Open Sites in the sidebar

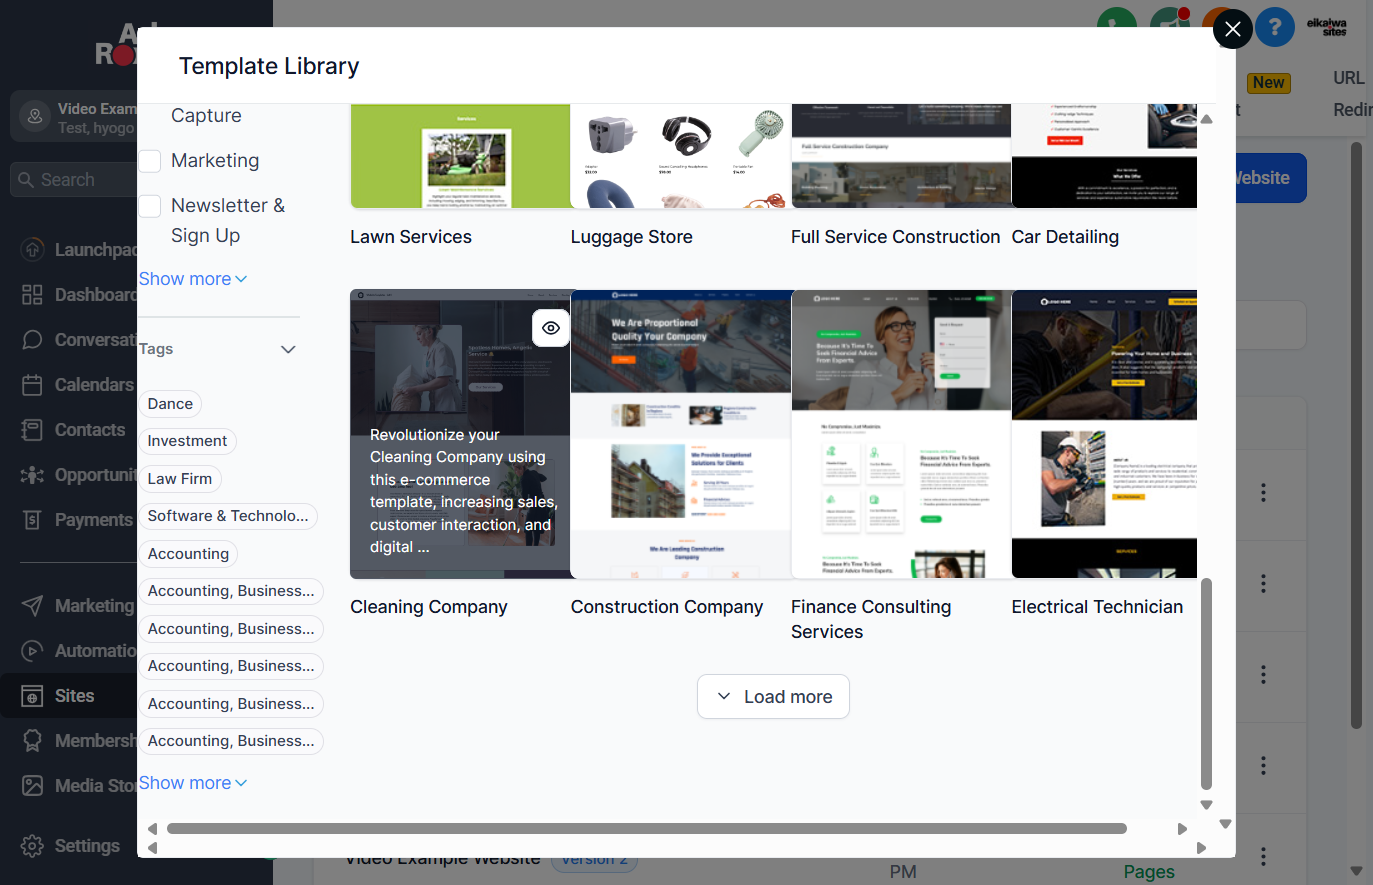pos(70,696)
